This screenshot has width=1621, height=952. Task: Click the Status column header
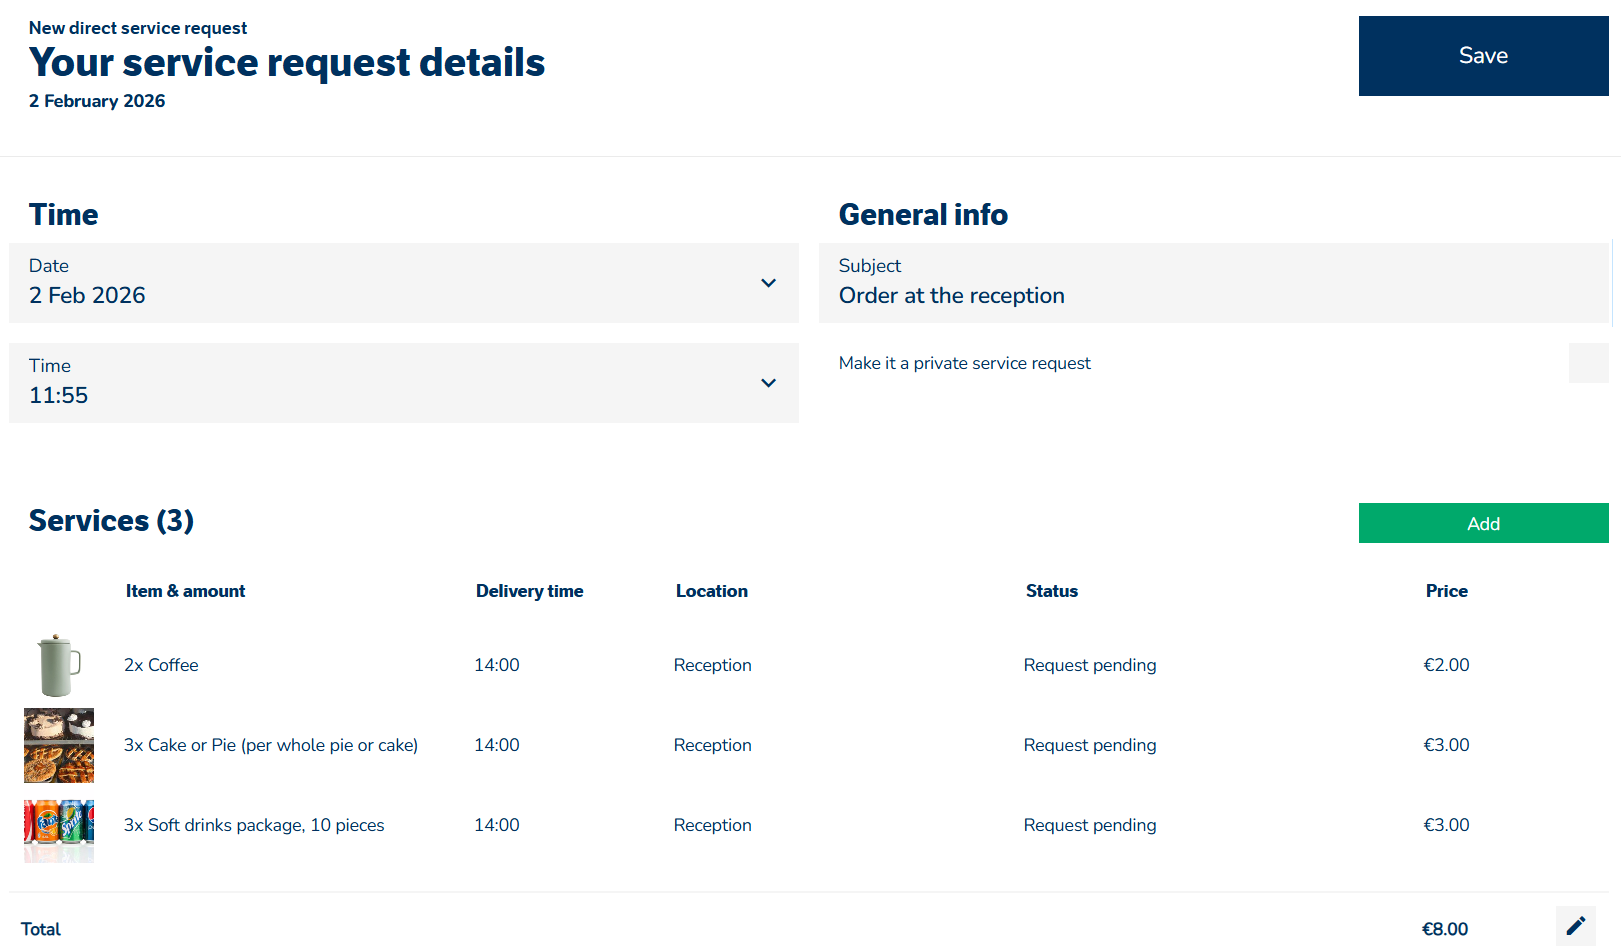1051,591
